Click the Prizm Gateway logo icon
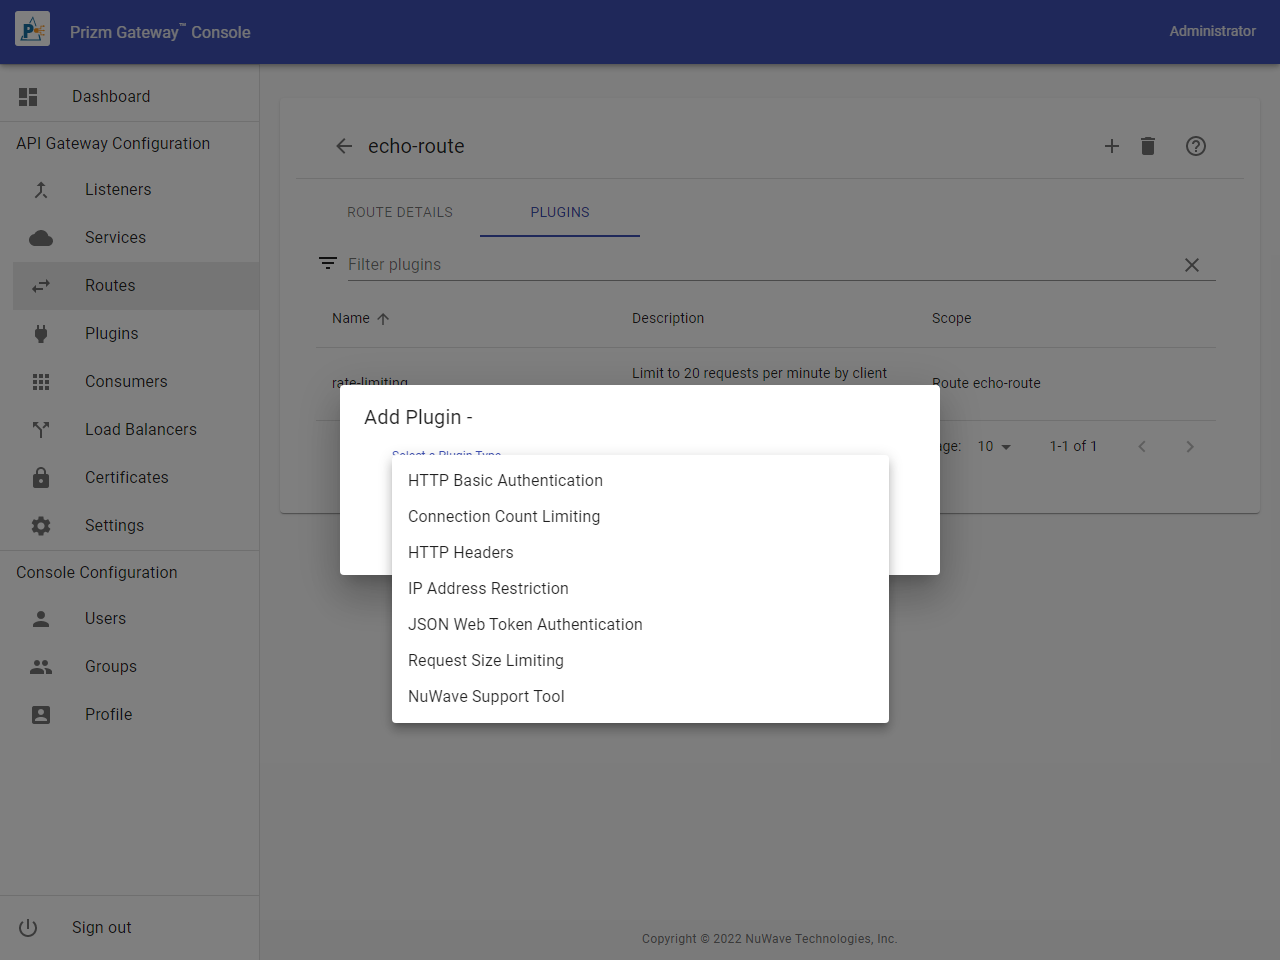Viewport: 1280px width, 960px height. tap(32, 31)
